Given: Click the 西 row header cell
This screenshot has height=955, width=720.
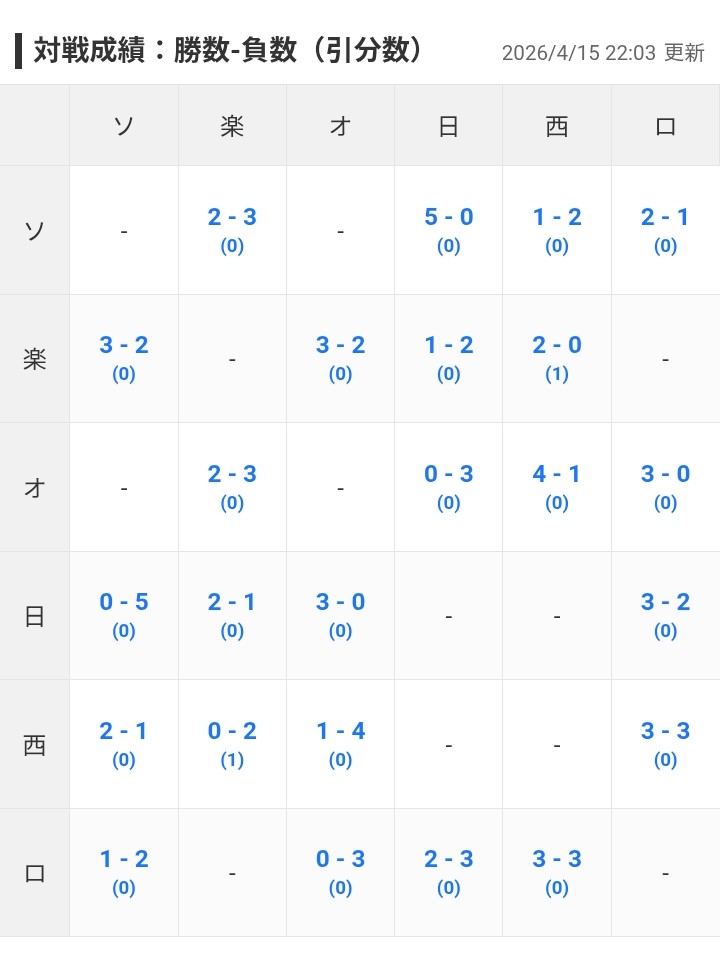Looking at the screenshot, I should click(34, 745).
